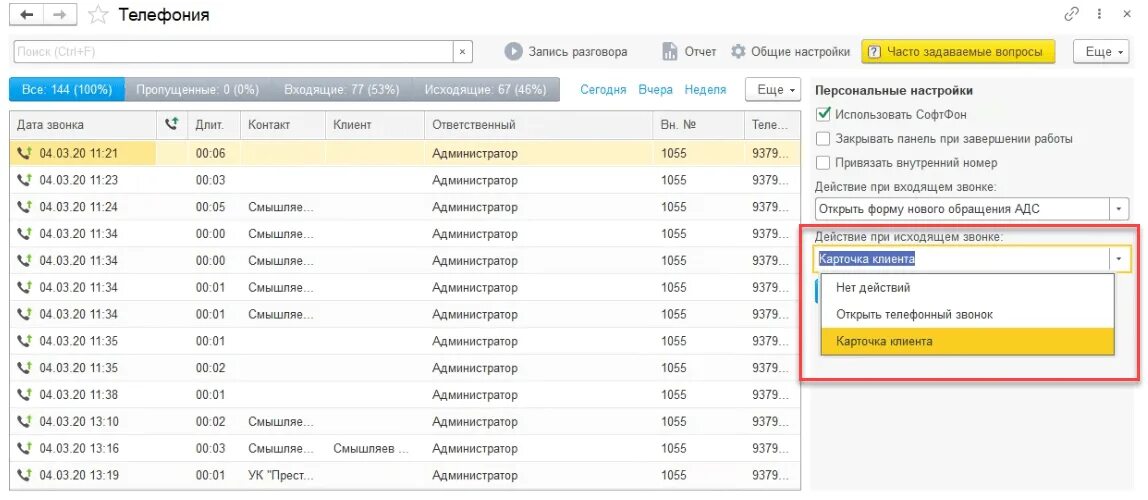The image size is (1148, 500).
Task: Clear the search field with the X
Action: pyautogui.click(x=462, y=51)
